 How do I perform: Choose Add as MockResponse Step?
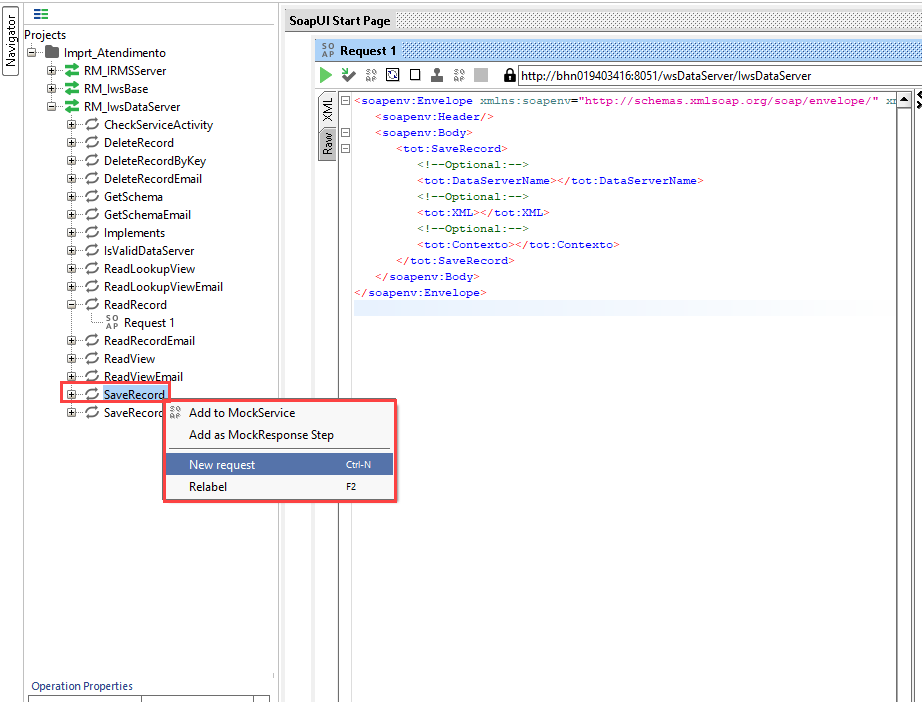pyautogui.click(x=279, y=435)
